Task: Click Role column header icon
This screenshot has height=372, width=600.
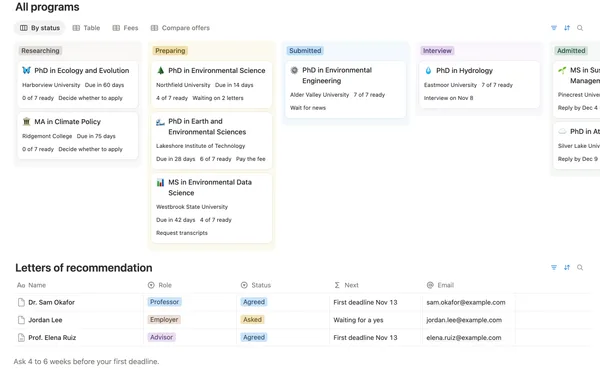Action: click(x=151, y=285)
